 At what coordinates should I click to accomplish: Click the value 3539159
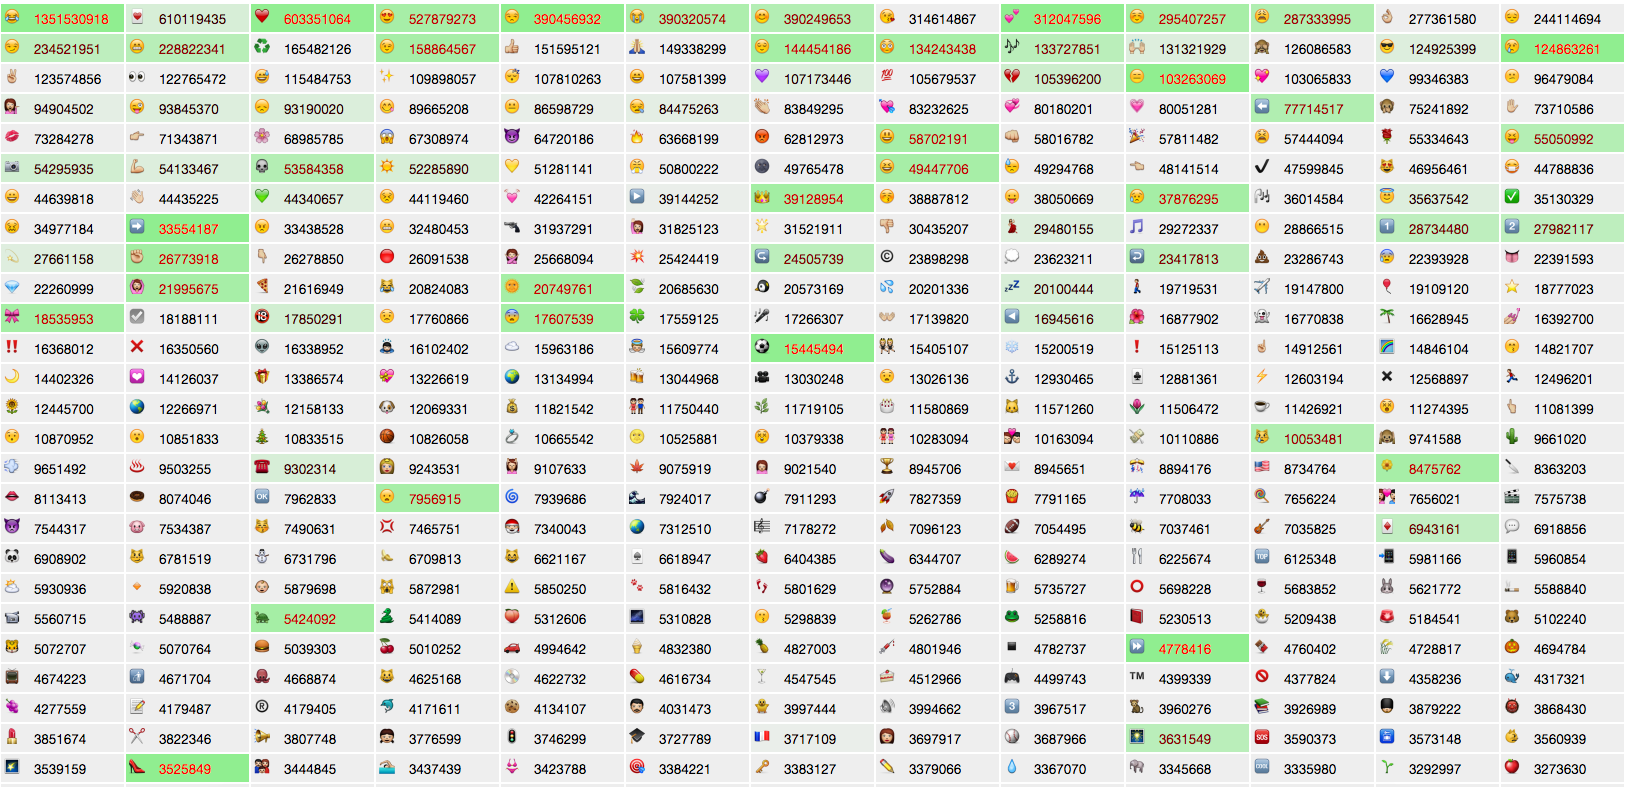click(60, 769)
